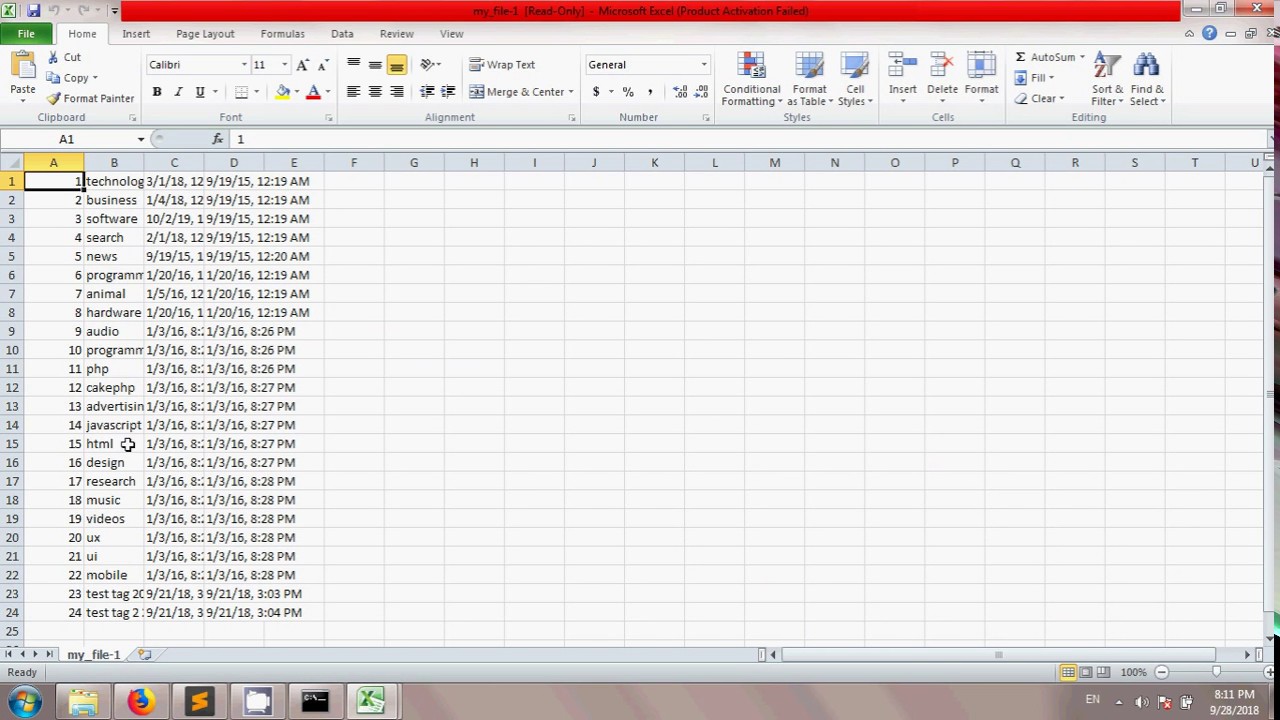
Task: Click the Fill Color bucket
Action: (x=283, y=92)
